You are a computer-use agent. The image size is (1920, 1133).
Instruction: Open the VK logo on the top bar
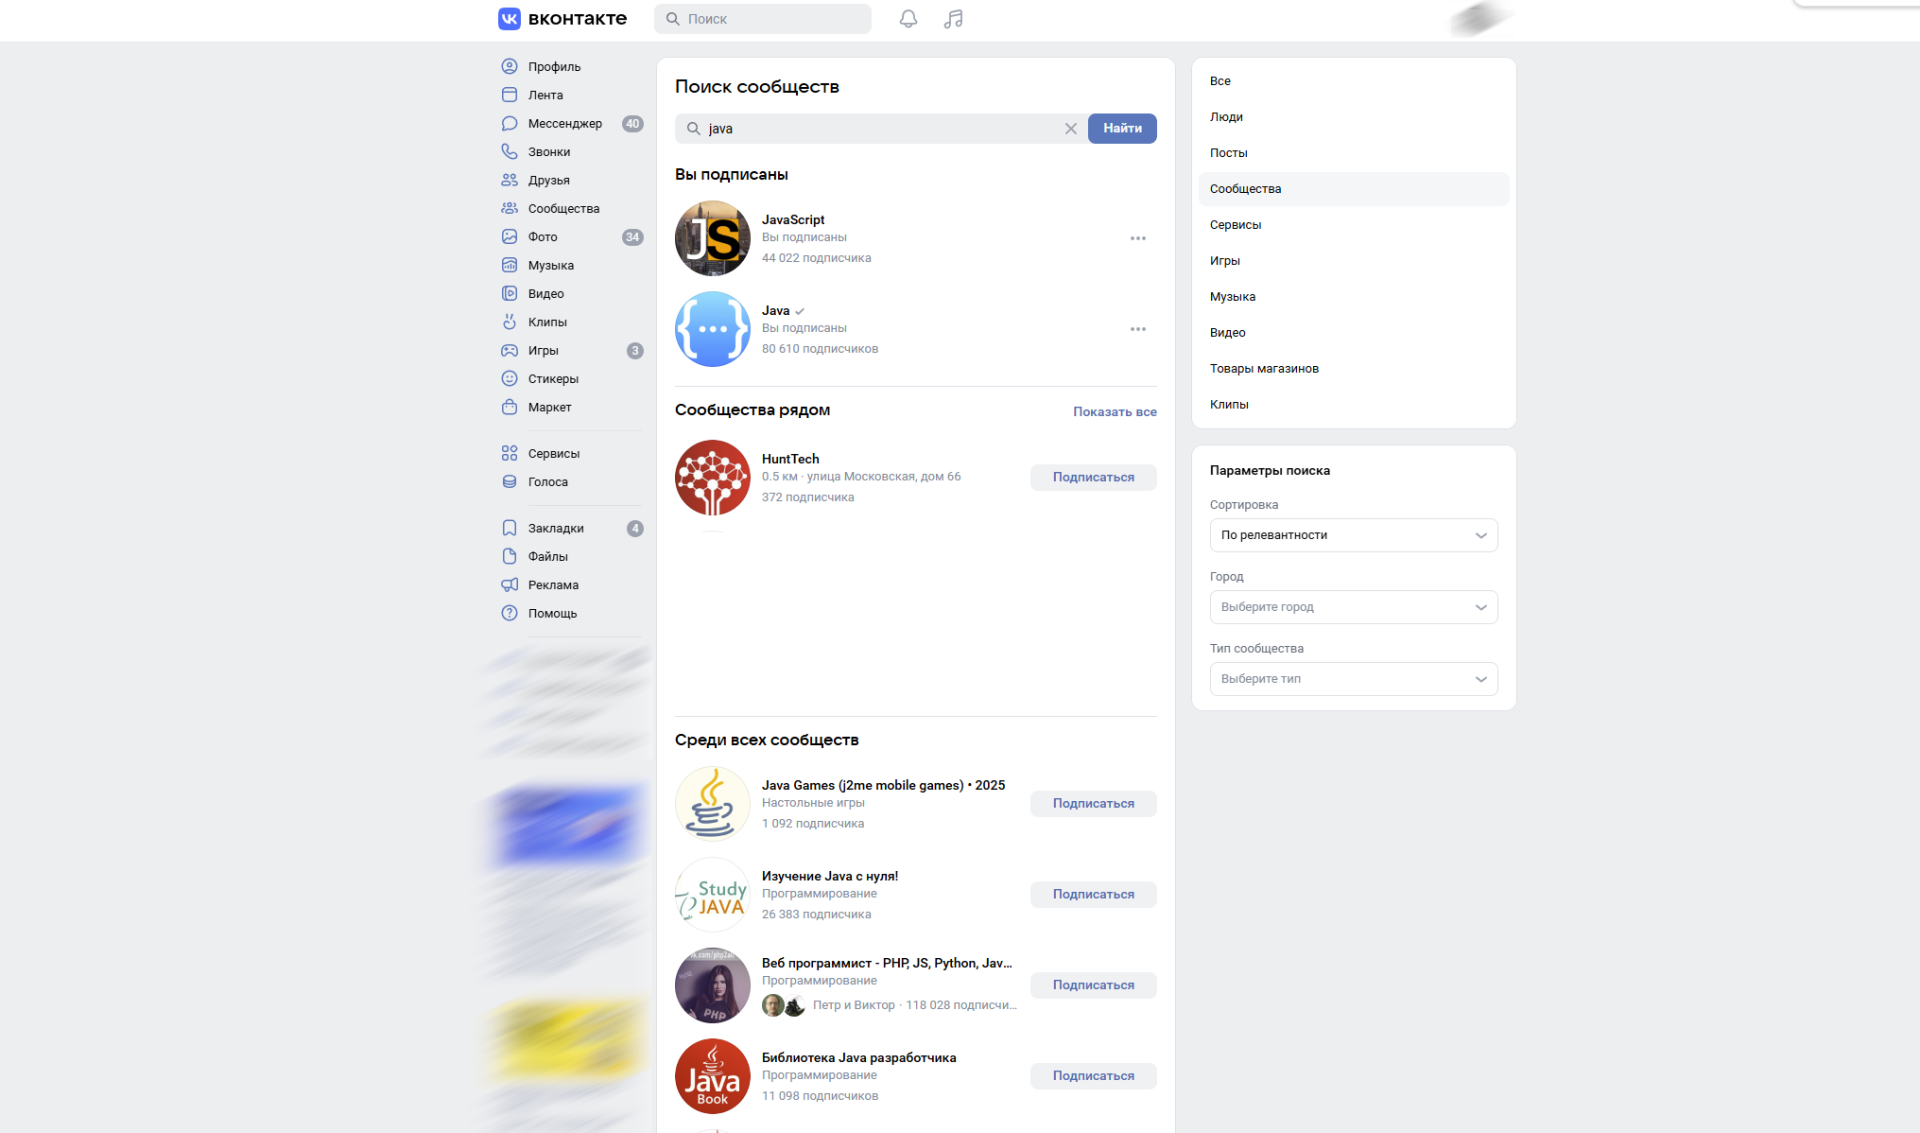click(x=509, y=18)
